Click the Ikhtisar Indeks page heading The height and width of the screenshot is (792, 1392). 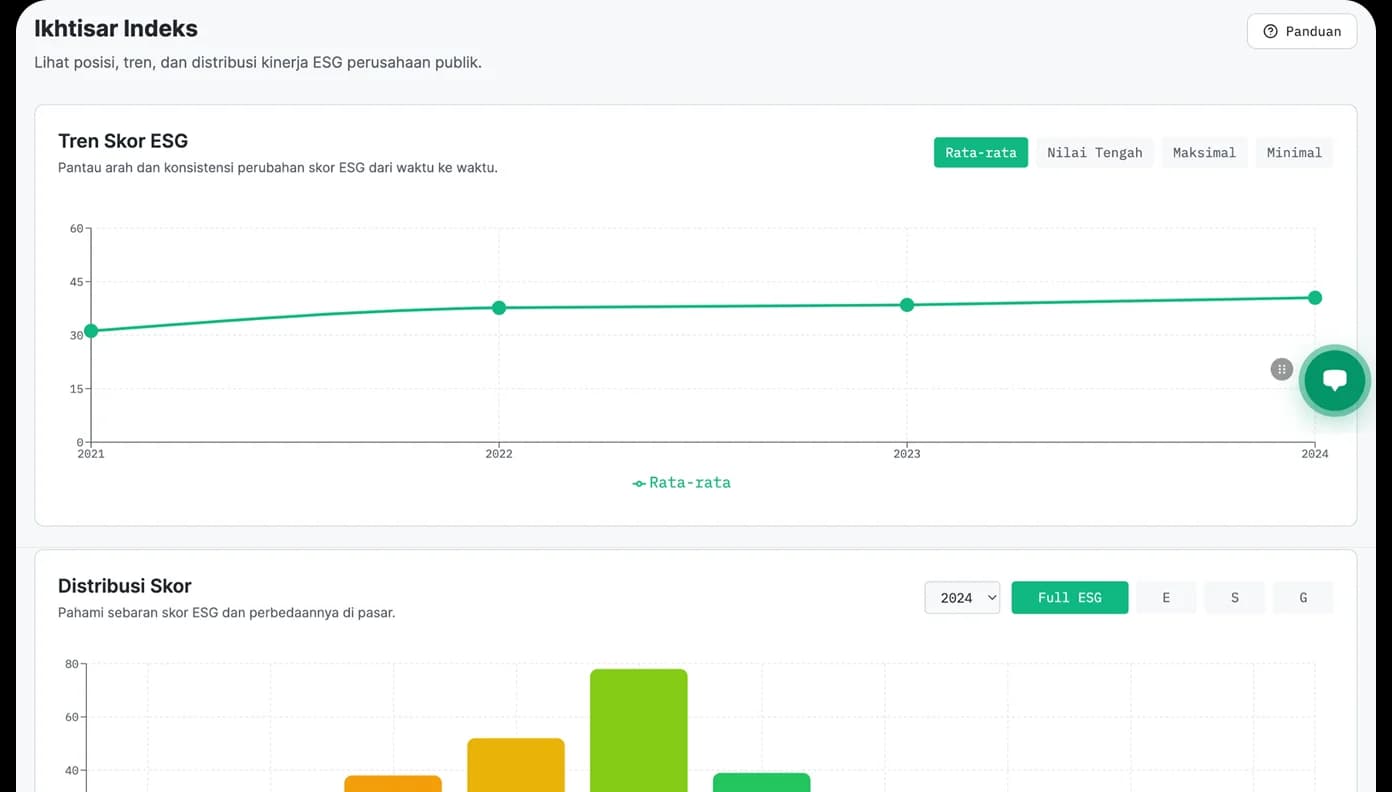[116, 29]
